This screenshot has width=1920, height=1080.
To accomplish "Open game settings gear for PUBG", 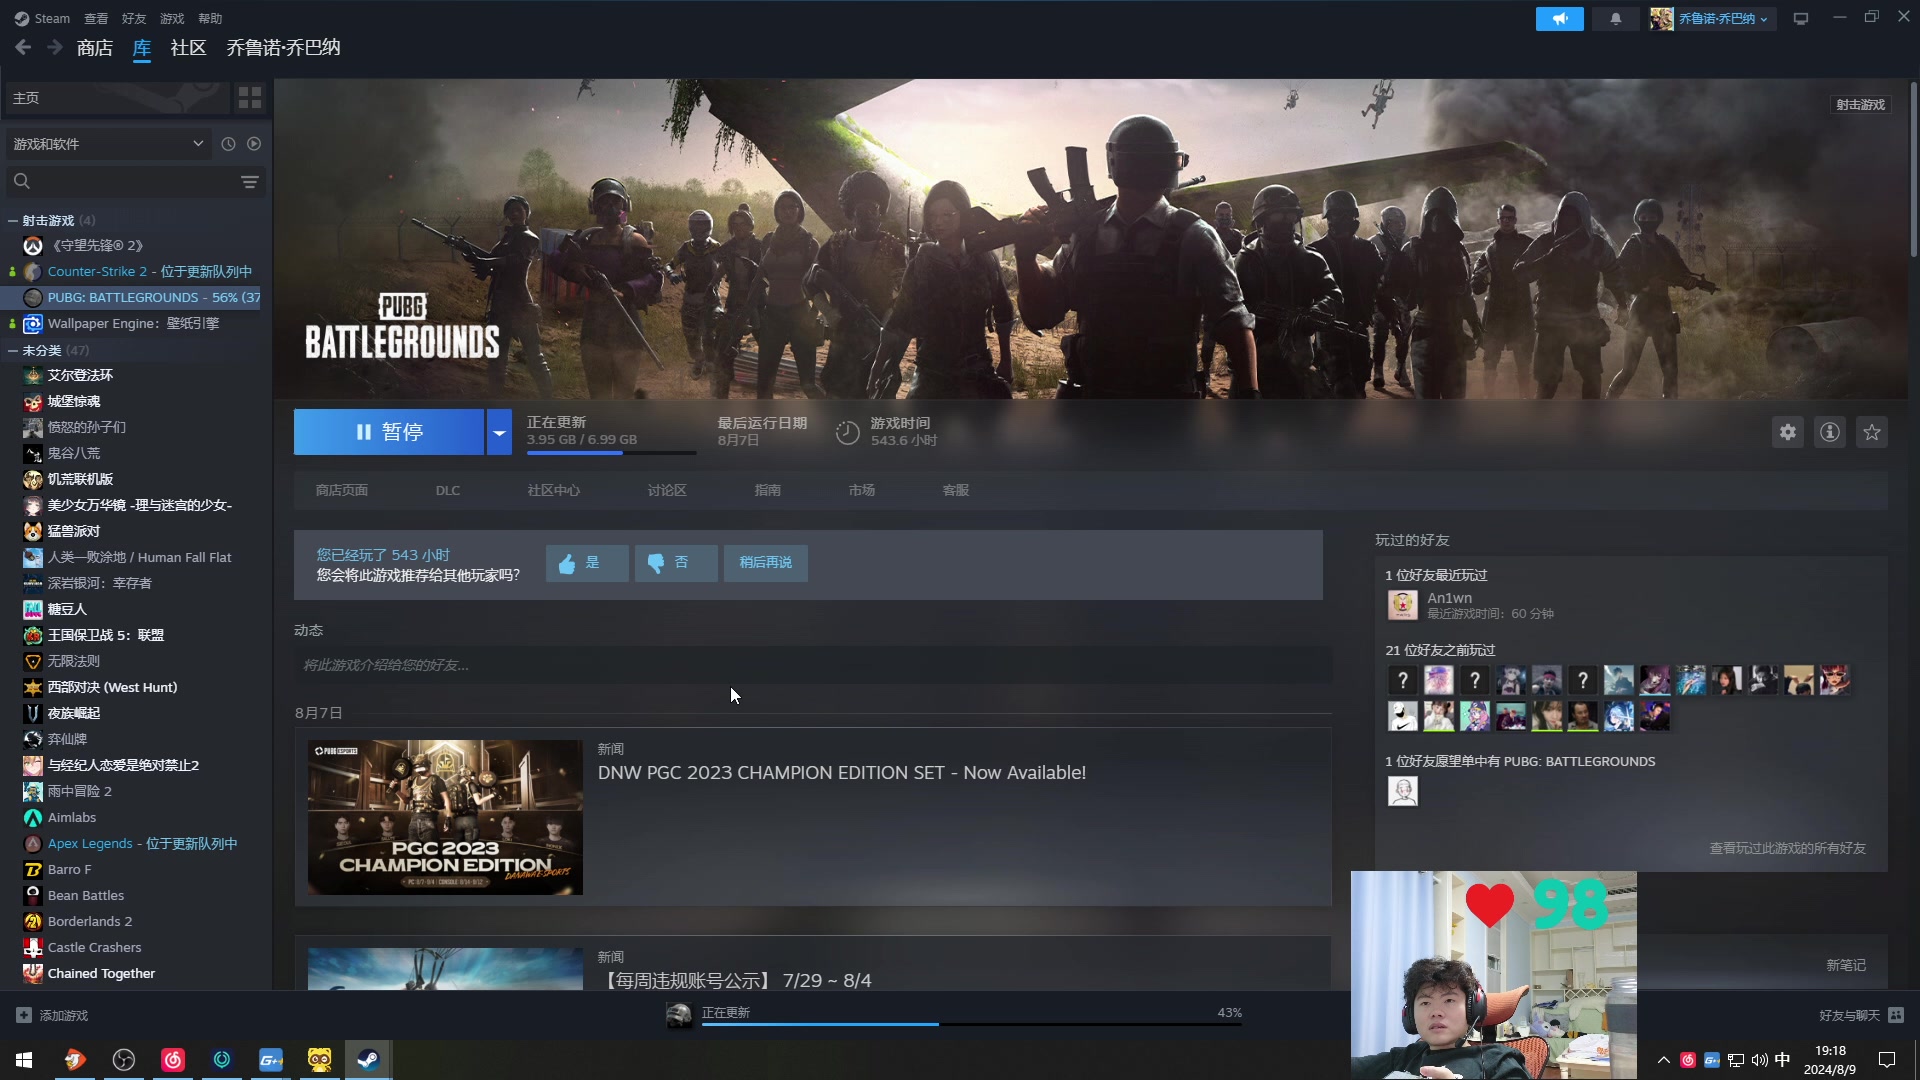I will point(1787,432).
